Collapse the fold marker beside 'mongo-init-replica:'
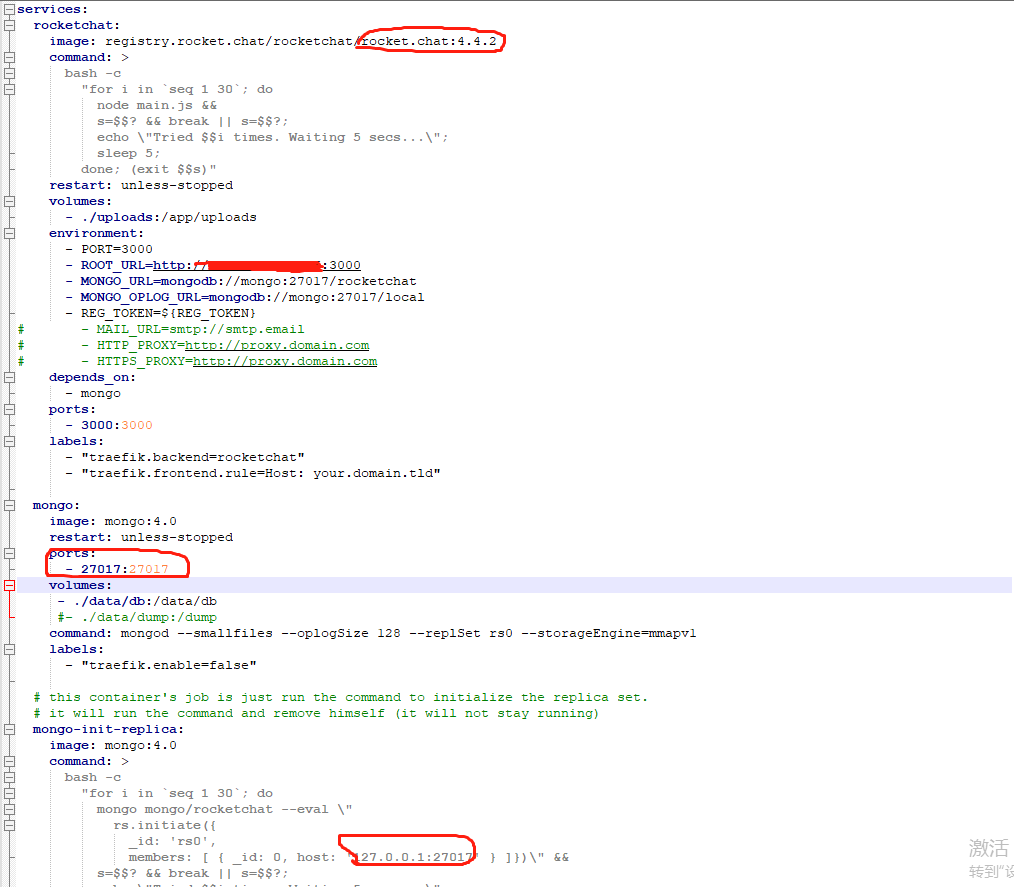Screen dimensions: 1014x887 click(9, 729)
